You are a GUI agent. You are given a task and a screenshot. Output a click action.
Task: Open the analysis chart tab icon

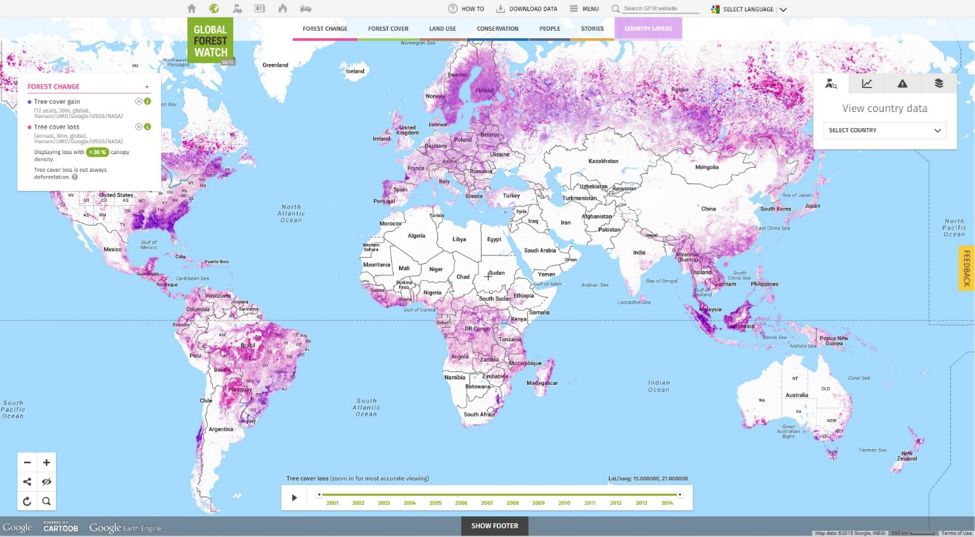pos(867,84)
